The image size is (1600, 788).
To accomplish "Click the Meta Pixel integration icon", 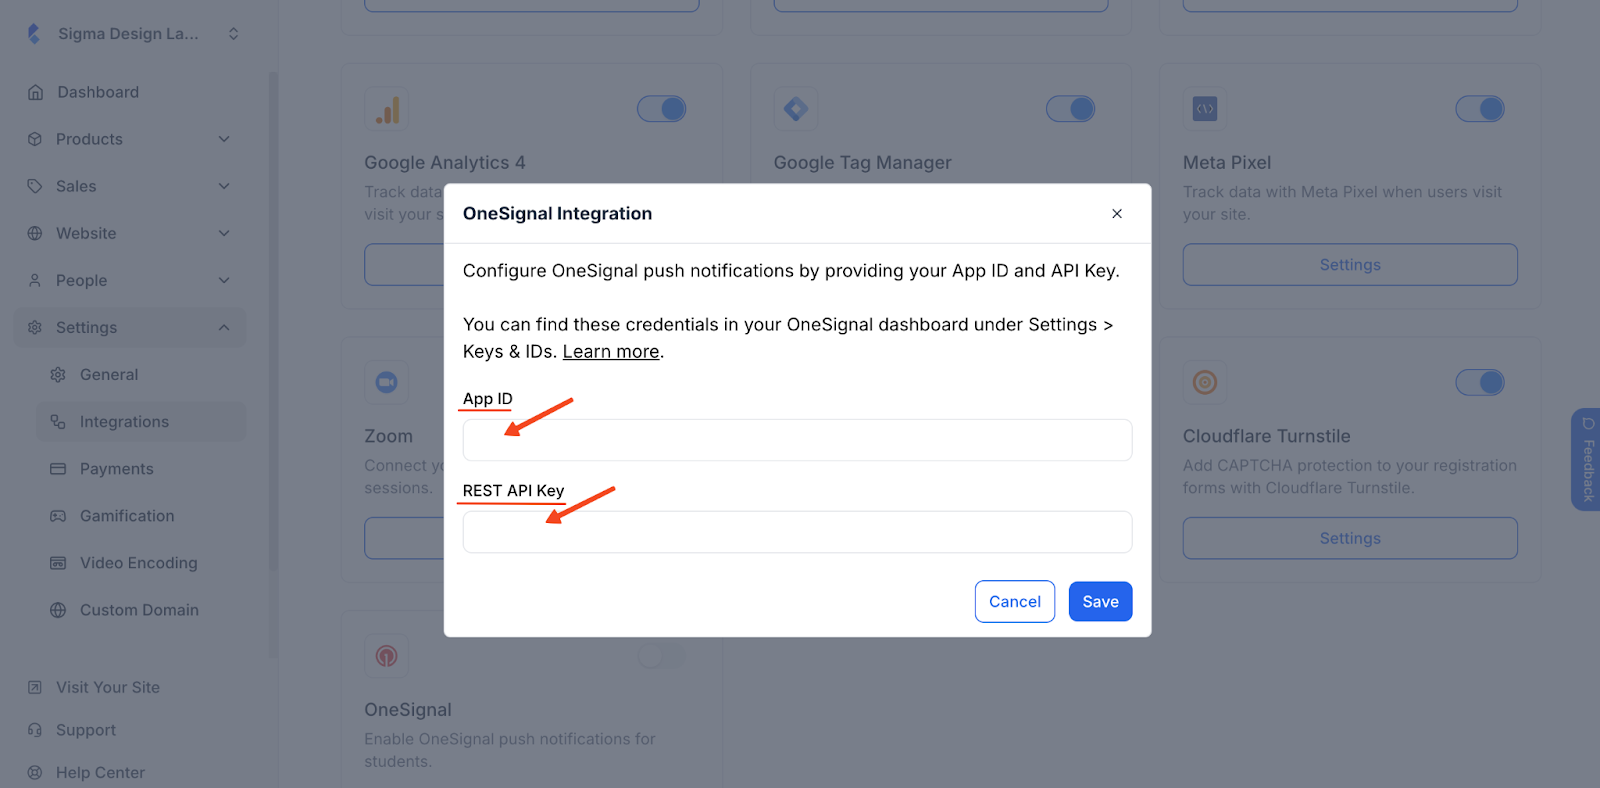I will click(x=1203, y=108).
